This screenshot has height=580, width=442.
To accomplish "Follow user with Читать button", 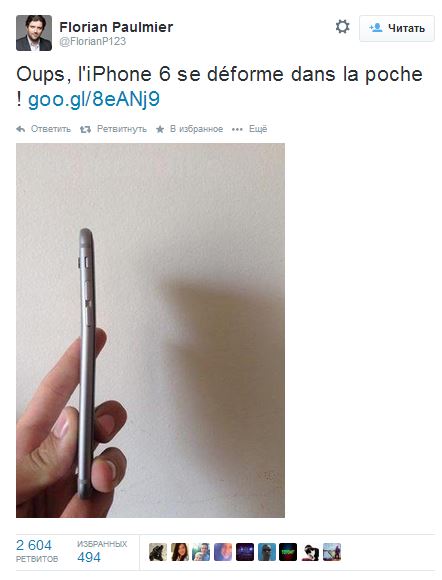I will pyautogui.click(x=397, y=28).
